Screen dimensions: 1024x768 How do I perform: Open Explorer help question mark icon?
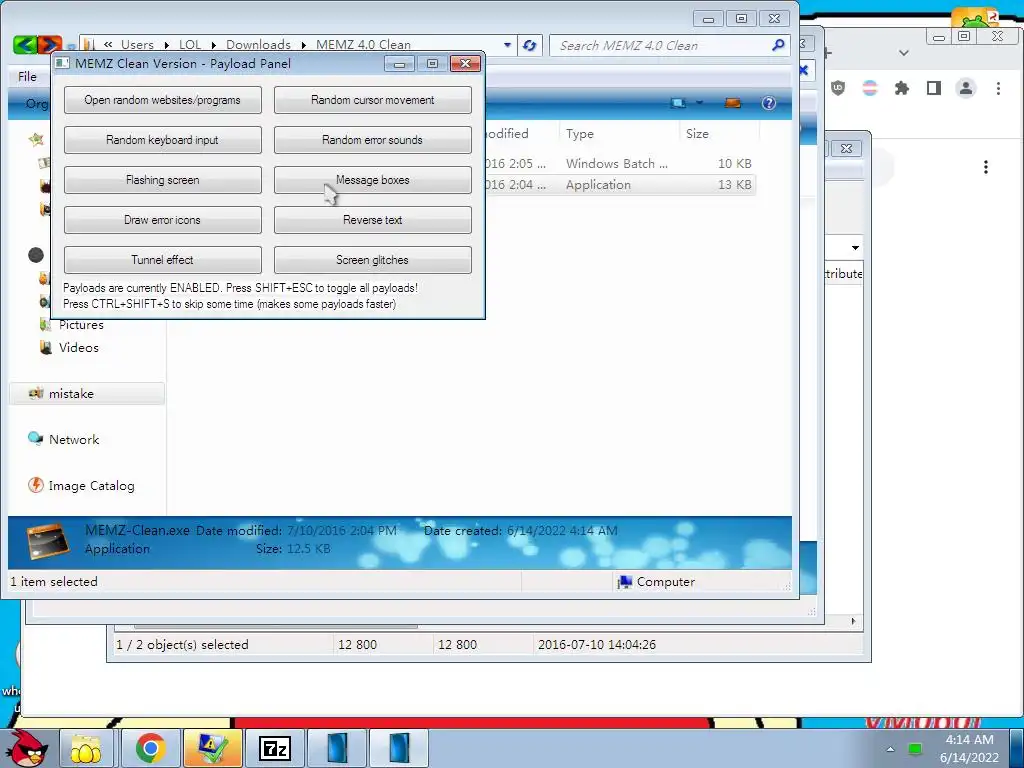(769, 103)
